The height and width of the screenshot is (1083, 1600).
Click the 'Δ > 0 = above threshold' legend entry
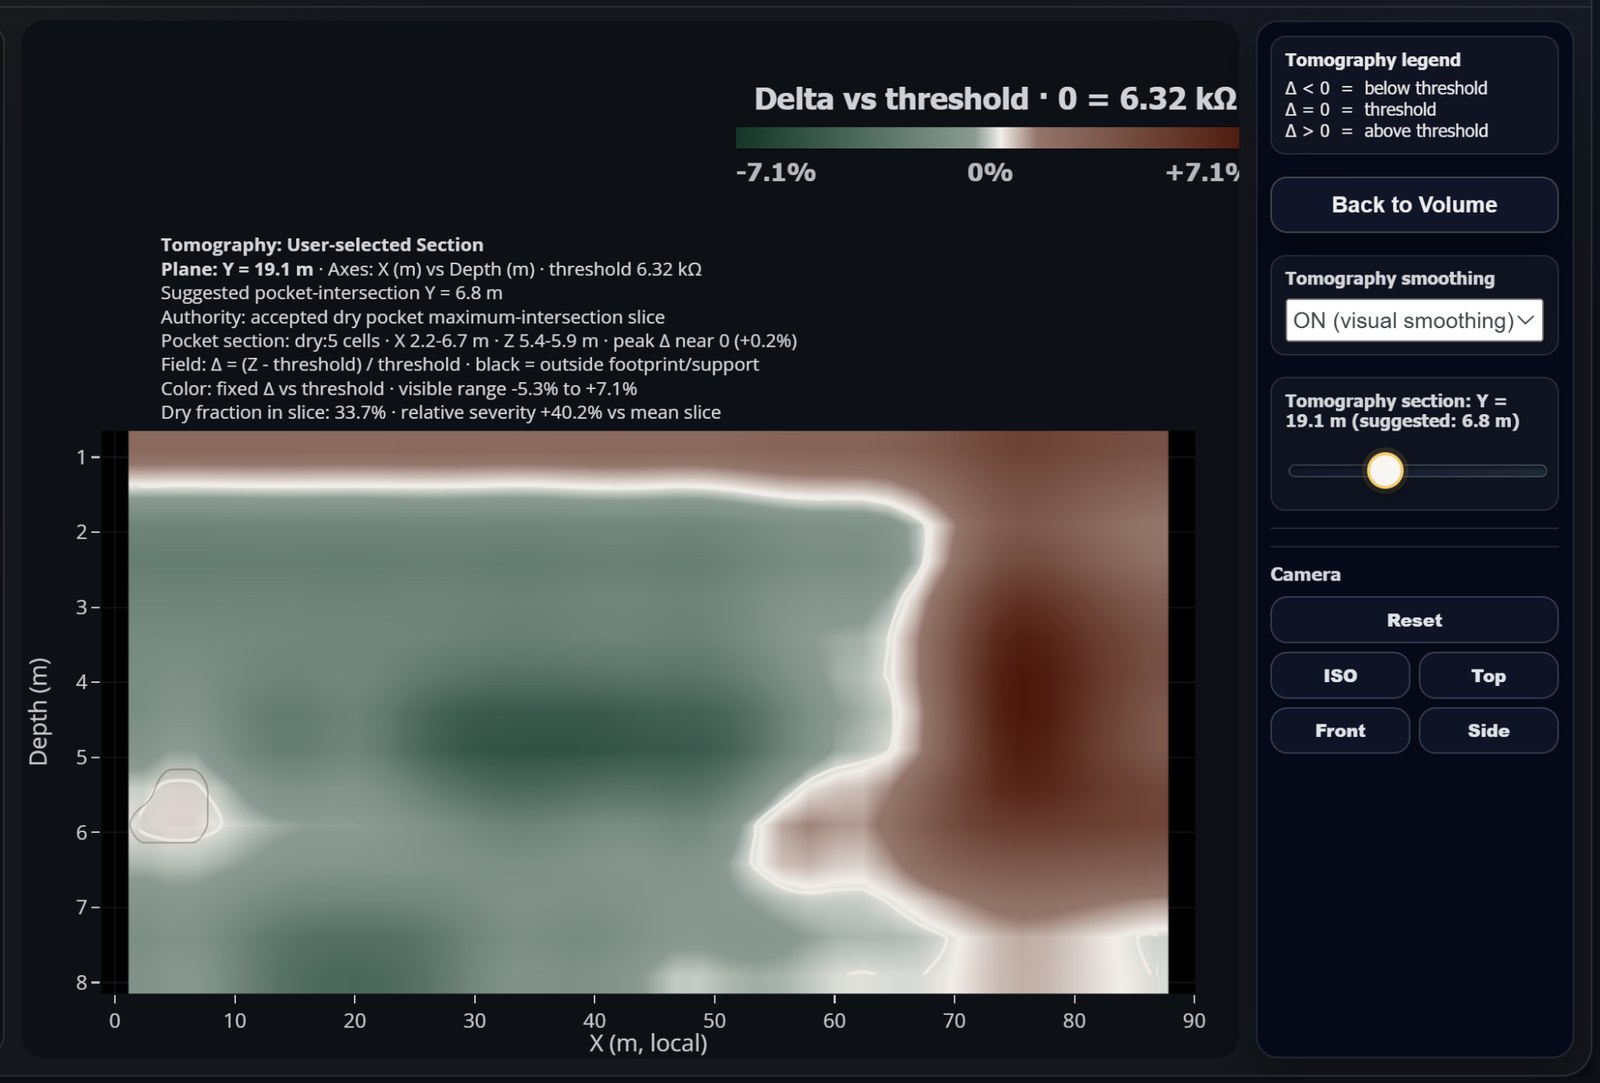tap(1386, 131)
